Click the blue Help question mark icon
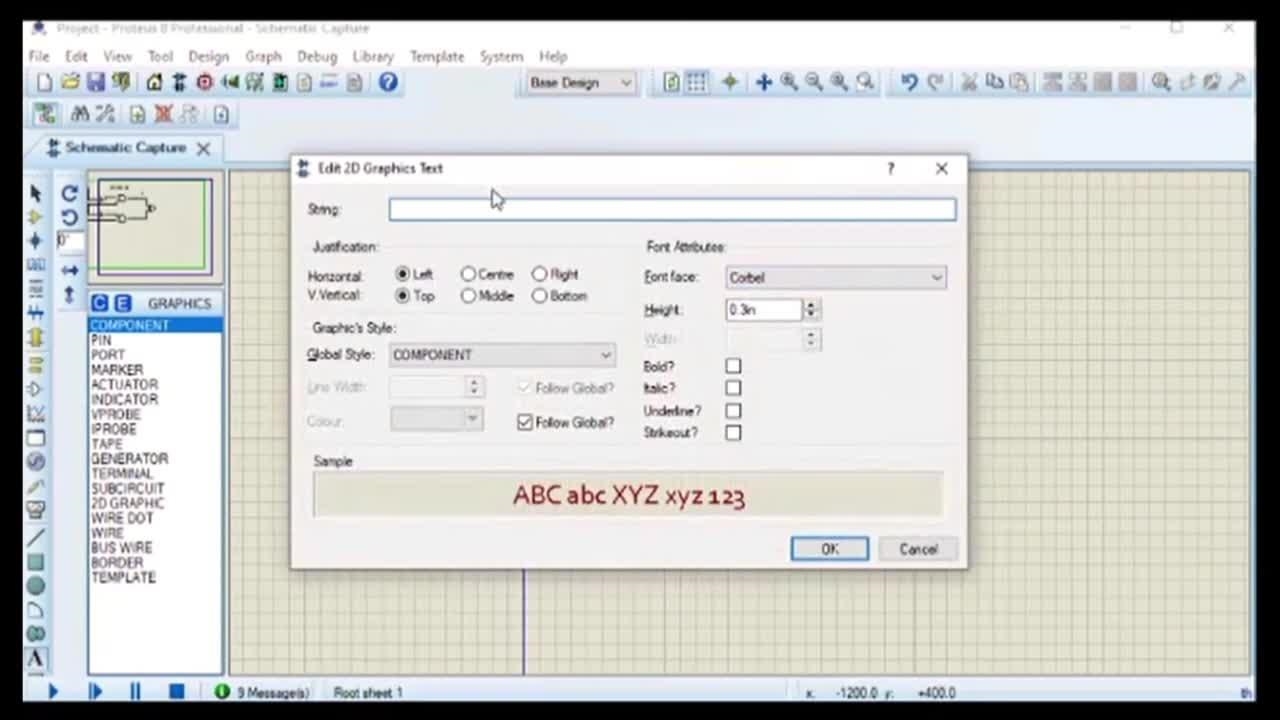 [388, 83]
